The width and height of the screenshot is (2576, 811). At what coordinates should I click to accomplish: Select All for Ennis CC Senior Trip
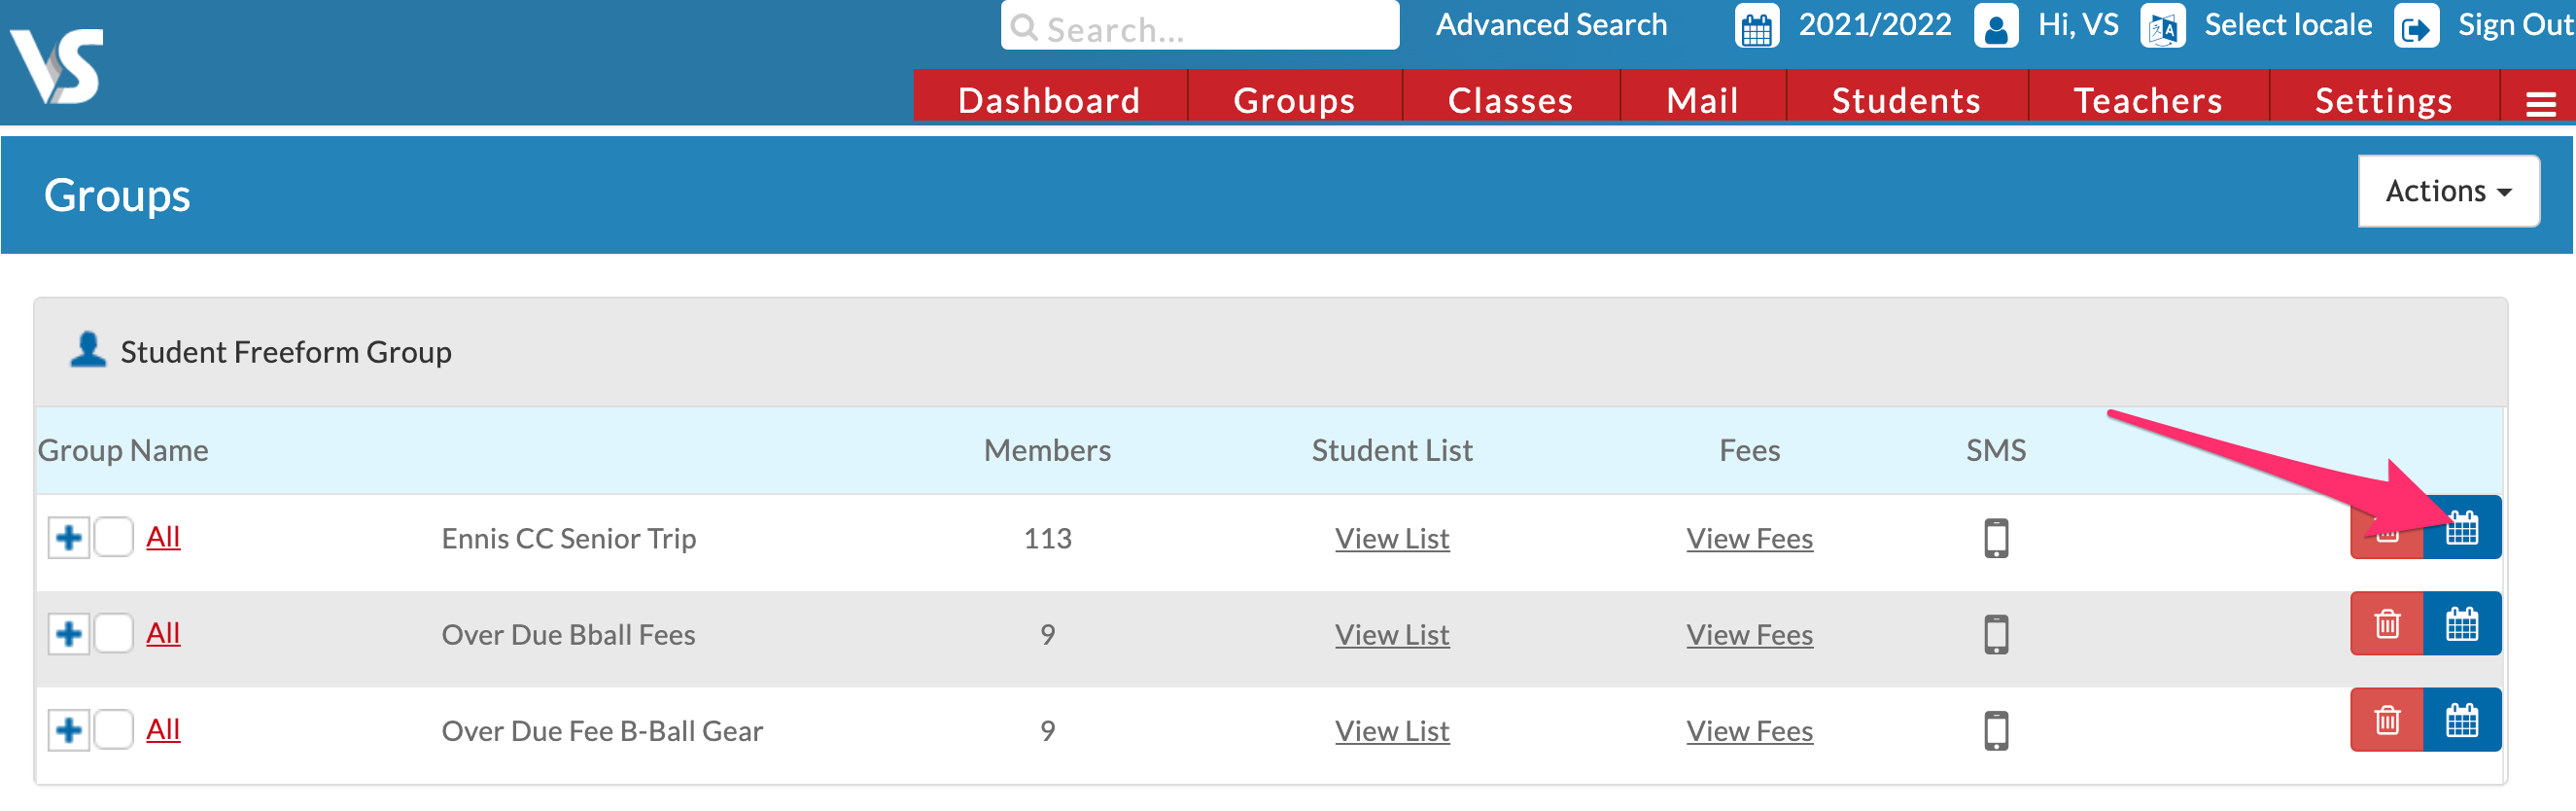tap(163, 537)
